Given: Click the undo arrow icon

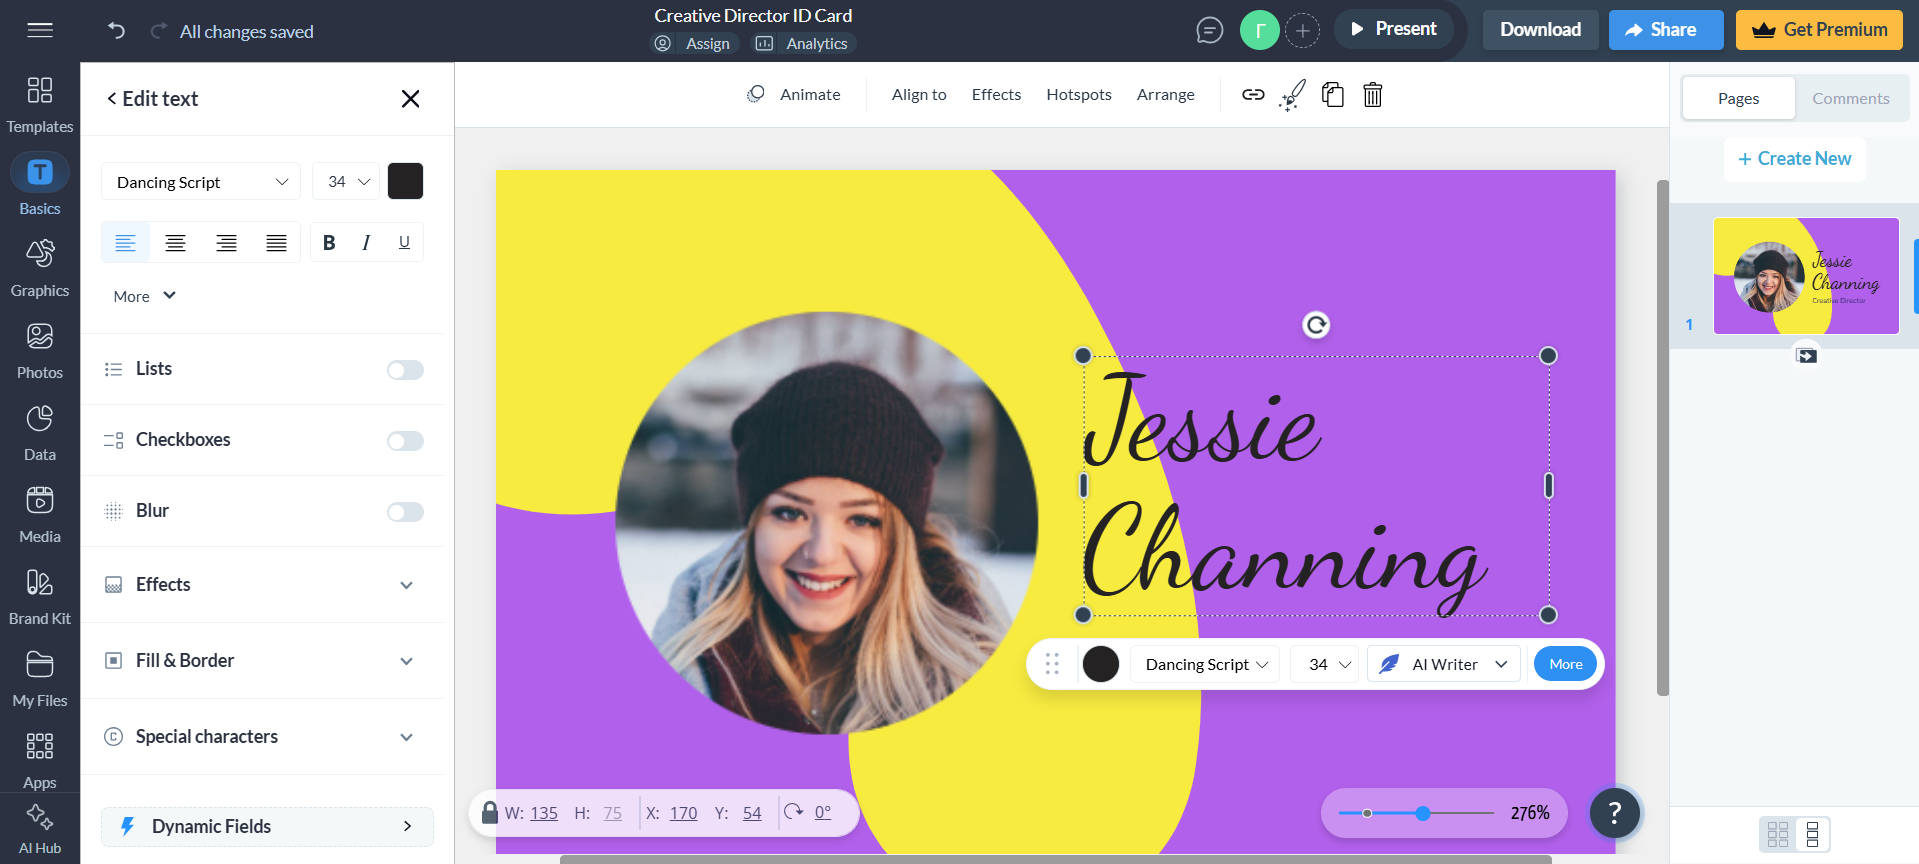Looking at the screenshot, I should click(117, 31).
